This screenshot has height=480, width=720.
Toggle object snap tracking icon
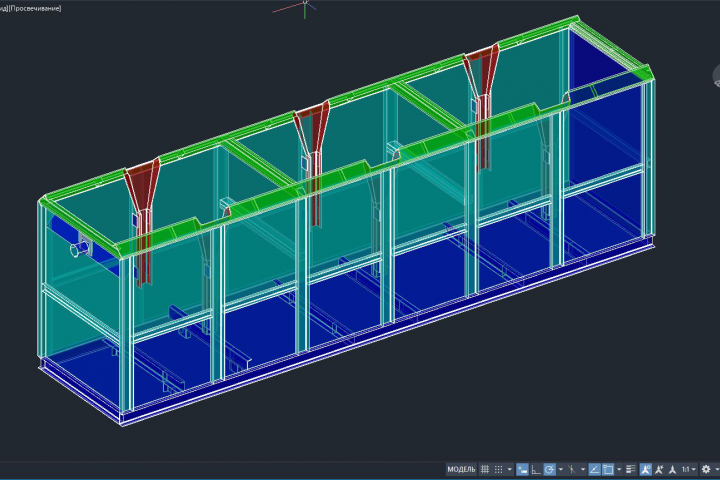point(594,469)
